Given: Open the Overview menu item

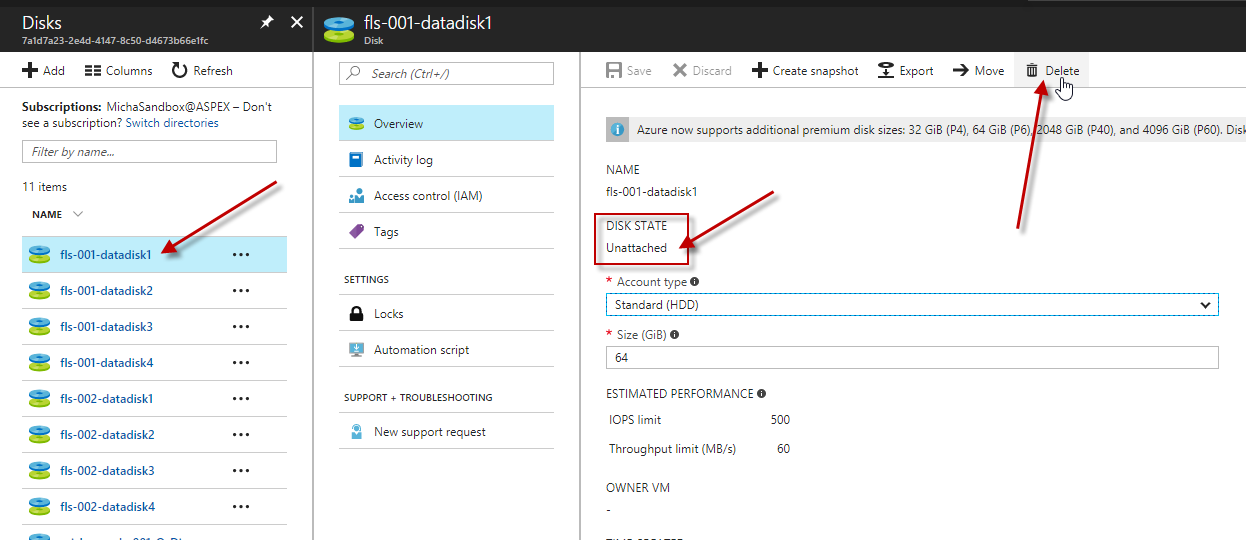Looking at the screenshot, I should [446, 123].
